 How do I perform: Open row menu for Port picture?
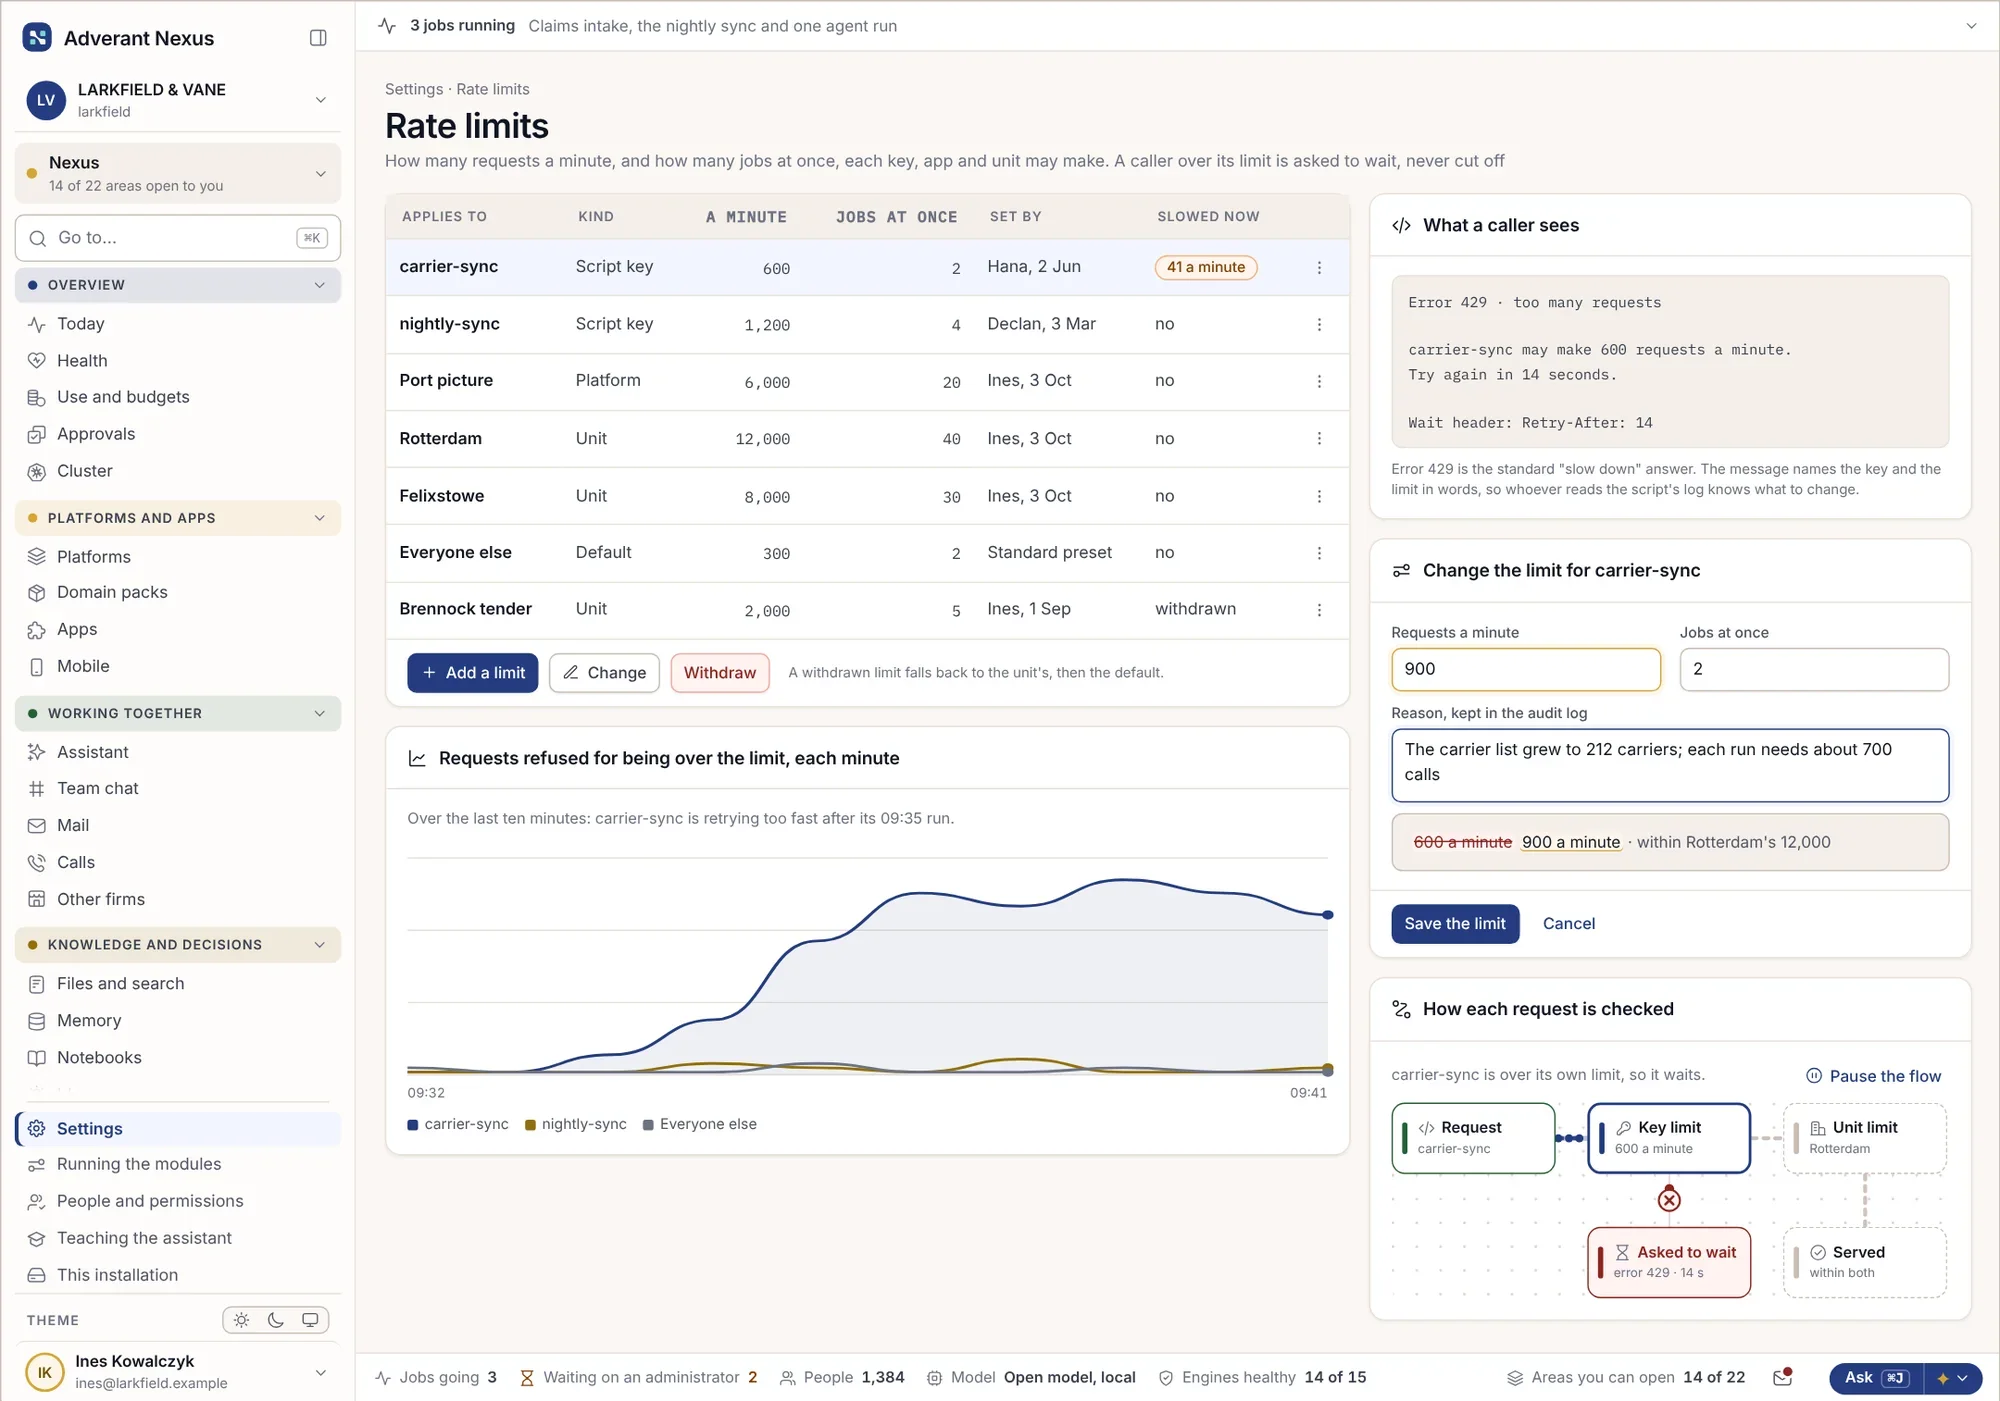[1319, 382]
